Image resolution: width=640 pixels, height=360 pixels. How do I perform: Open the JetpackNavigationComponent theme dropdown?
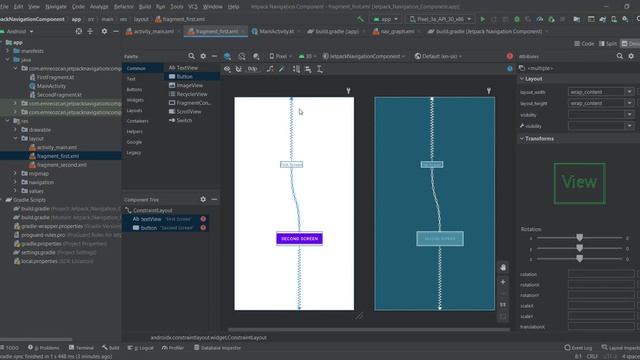(x=363, y=56)
